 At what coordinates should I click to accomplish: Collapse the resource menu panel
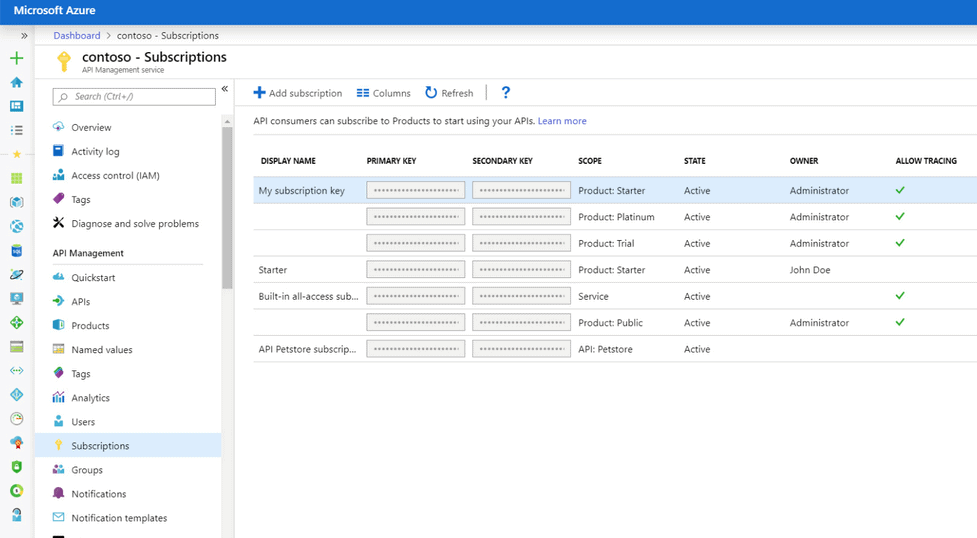(225, 89)
